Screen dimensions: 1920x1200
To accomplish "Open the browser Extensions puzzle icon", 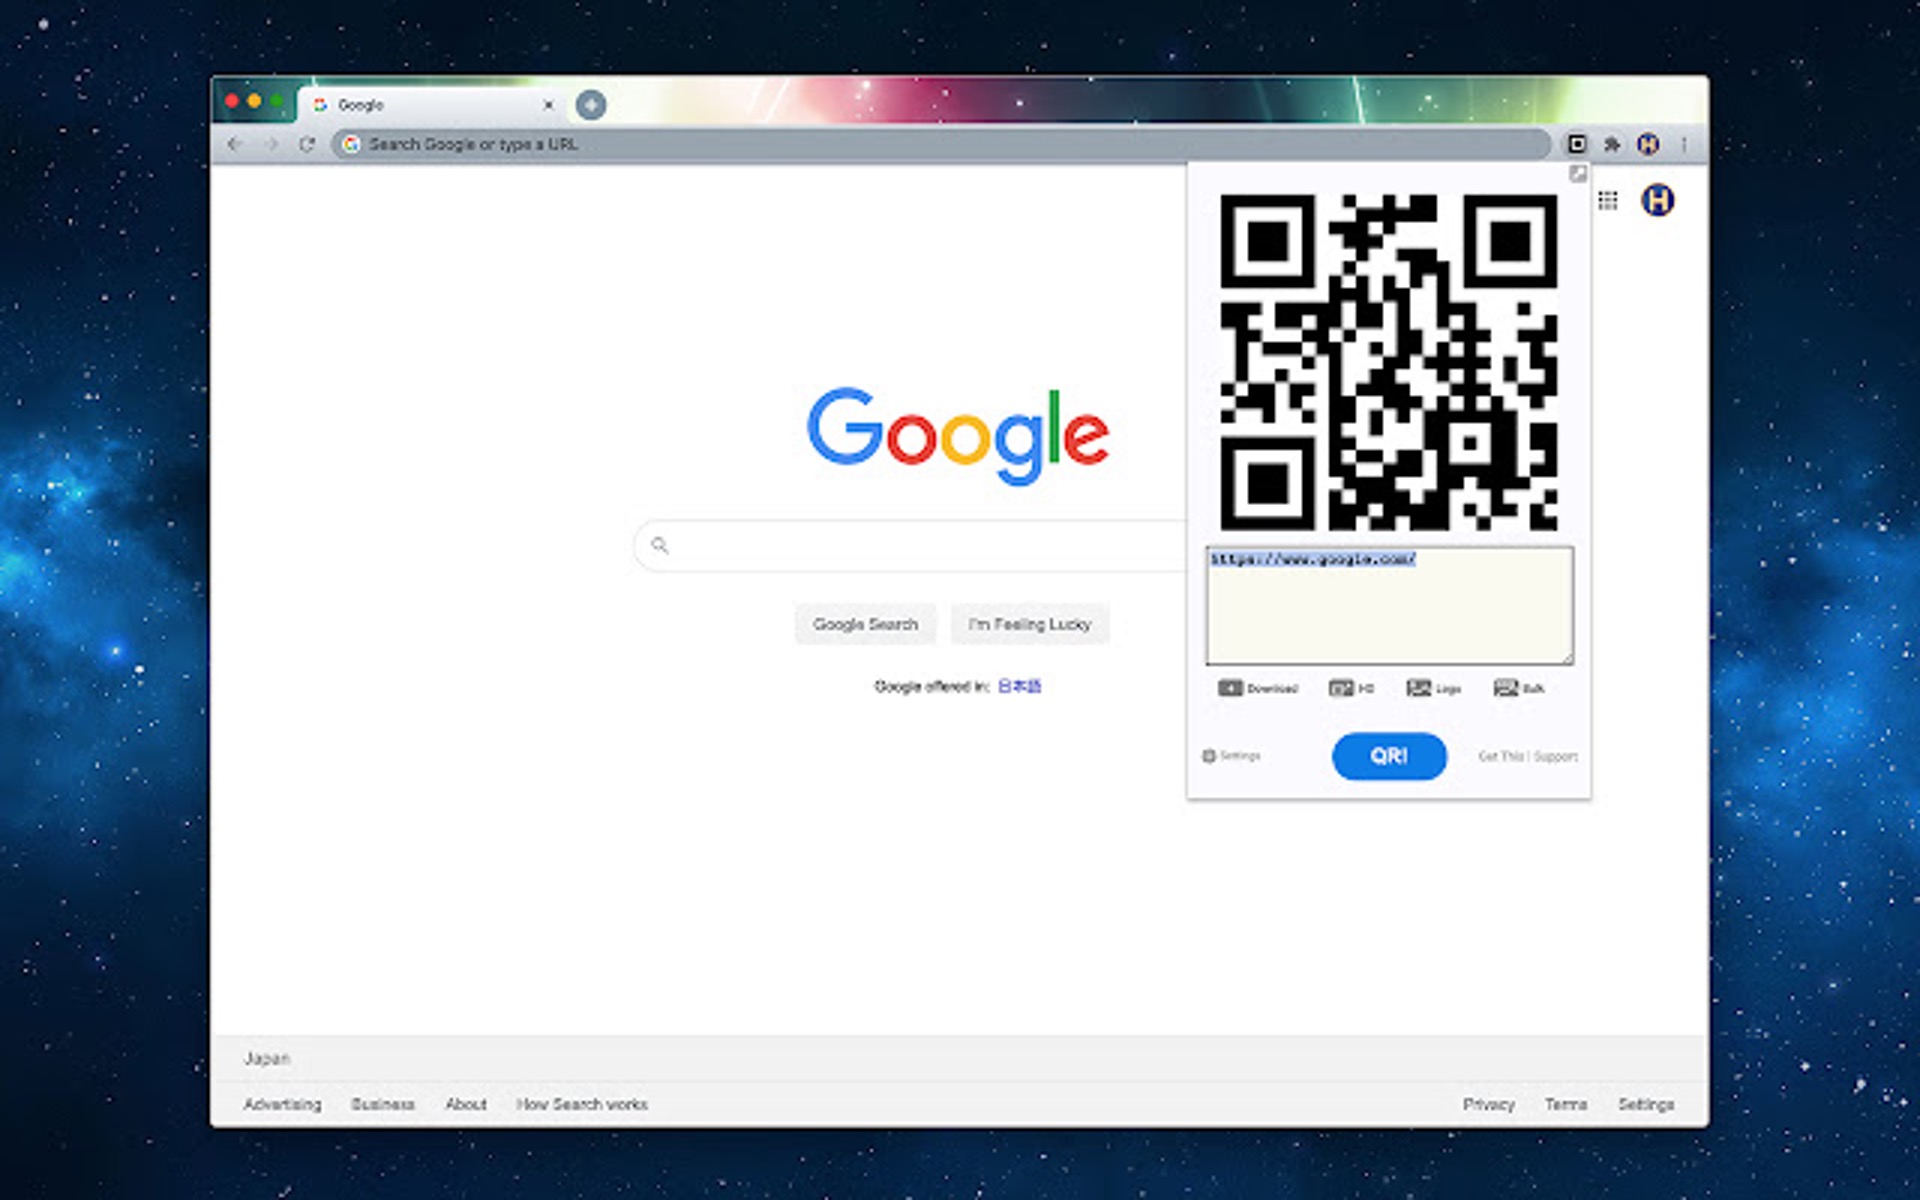I will coord(1613,144).
